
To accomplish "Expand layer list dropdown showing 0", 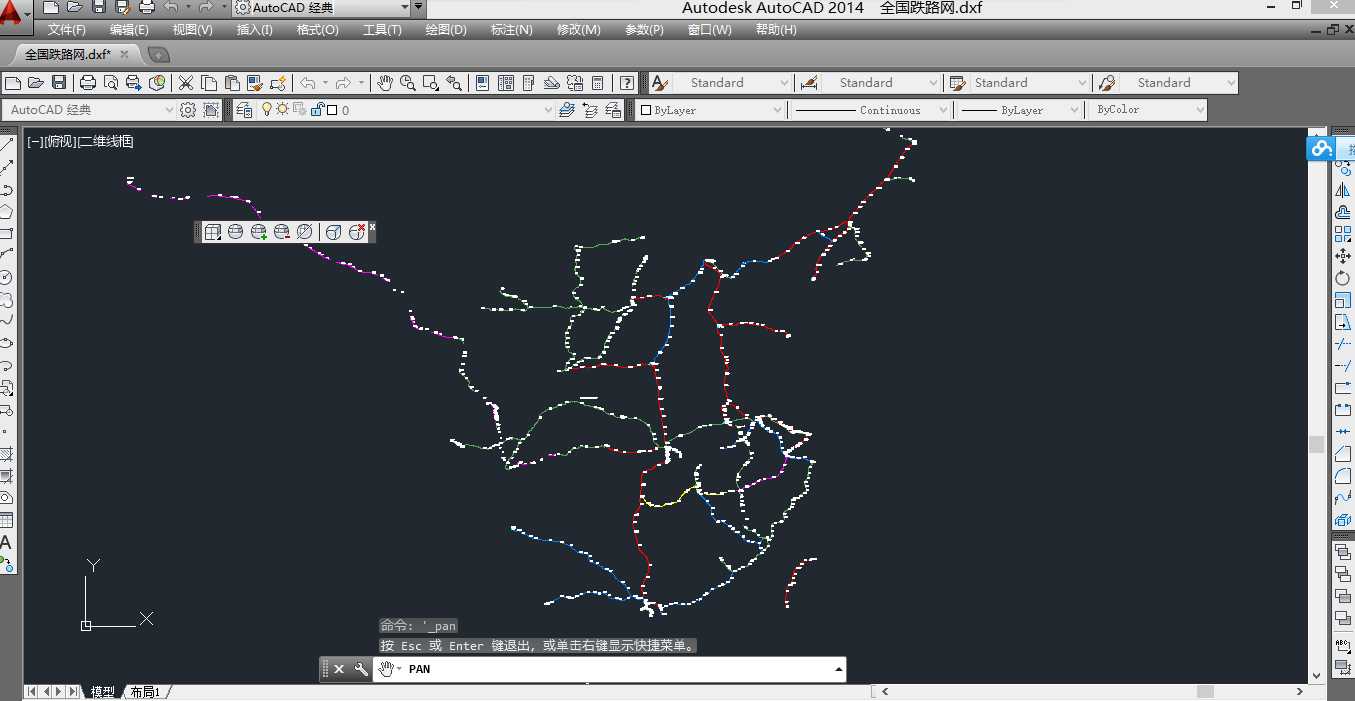I will (x=548, y=110).
